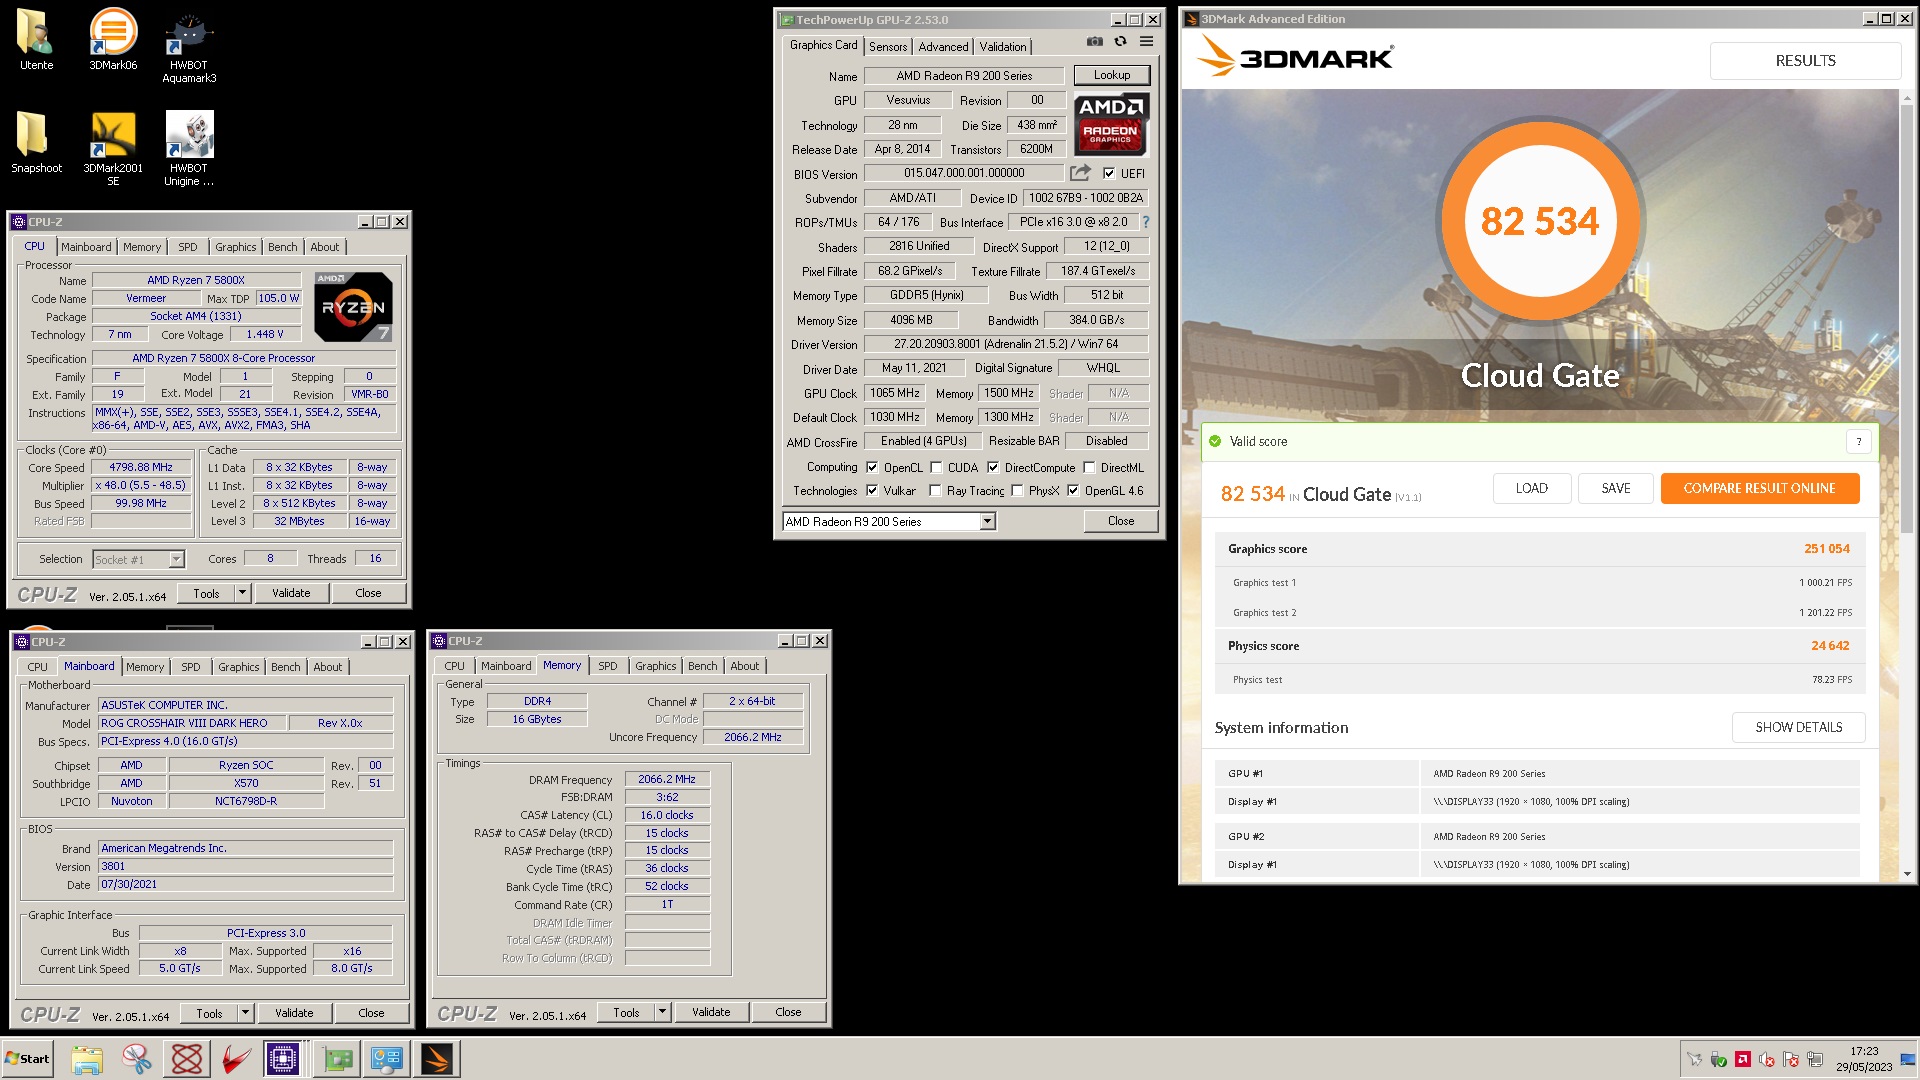Expand Tools dropdown arrow in Mainboard window
The width and height of the screenshot is (1920, 1080).
pyautogui.click(x=245, y=1013)
